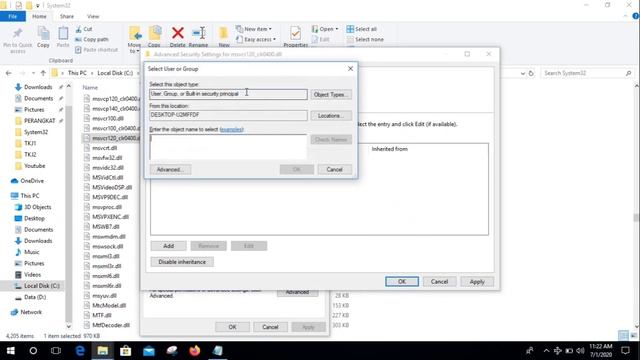Click Select none in ribbon
The image size is (640, 360).
365,39
